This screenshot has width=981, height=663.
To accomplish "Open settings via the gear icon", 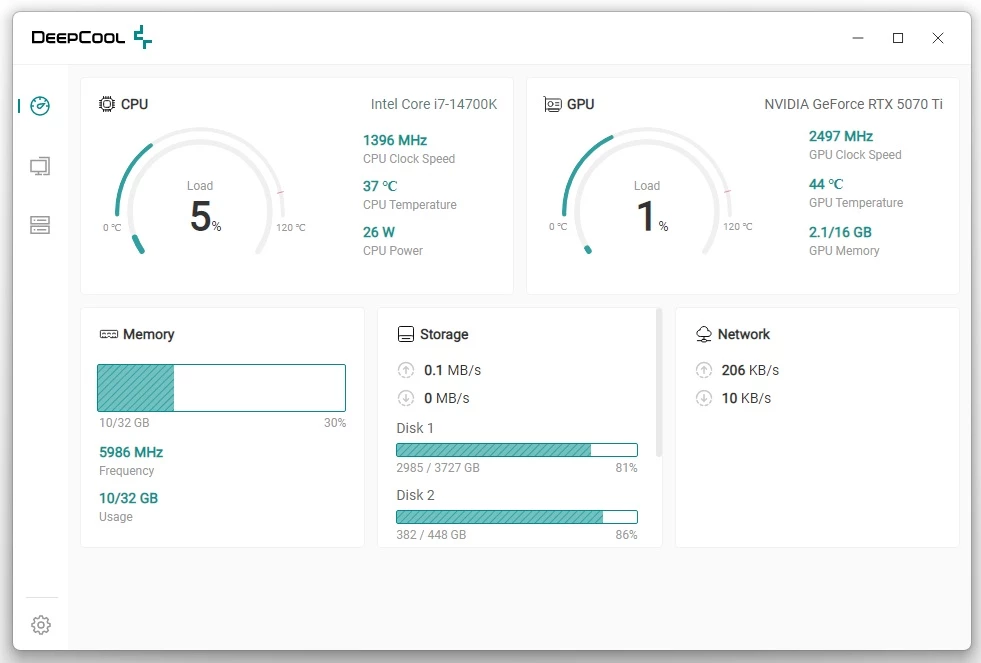I will pyautogui.click(x=41, y=625).
